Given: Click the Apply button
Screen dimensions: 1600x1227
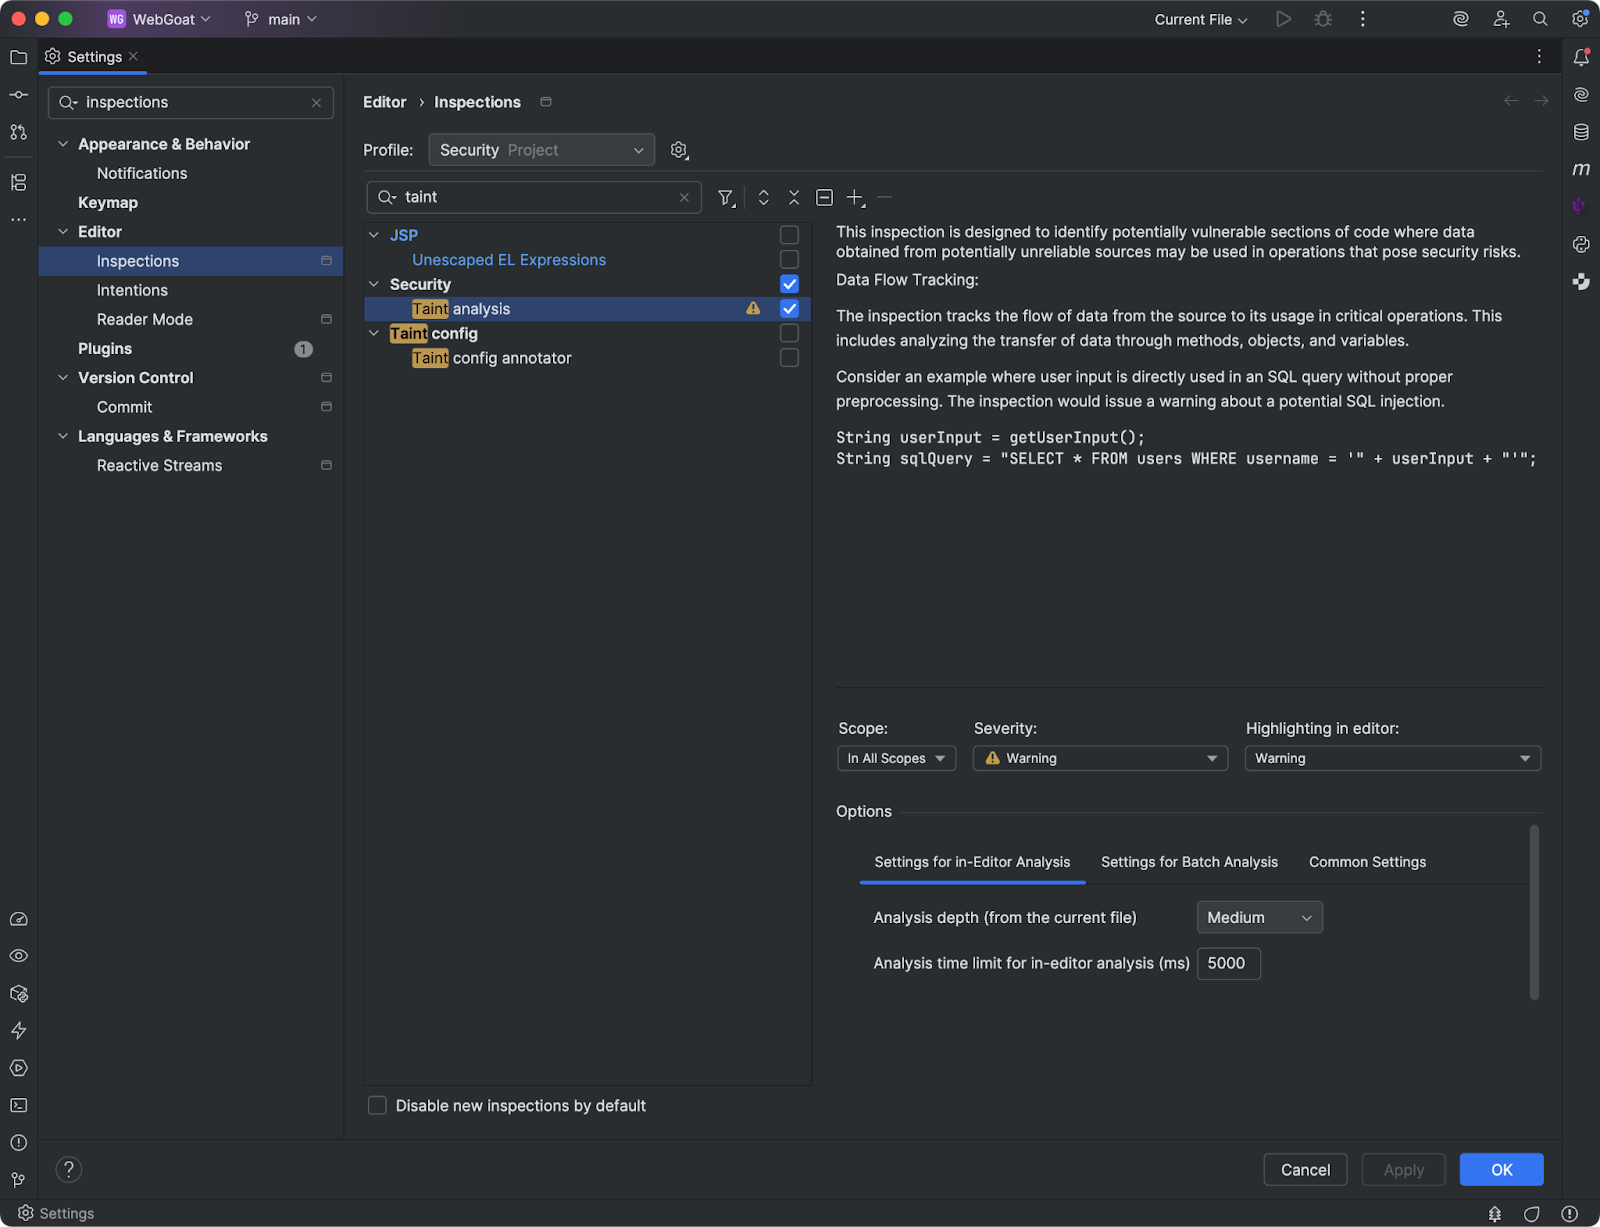Looking at the screenshot, I should [1403, 1169].
